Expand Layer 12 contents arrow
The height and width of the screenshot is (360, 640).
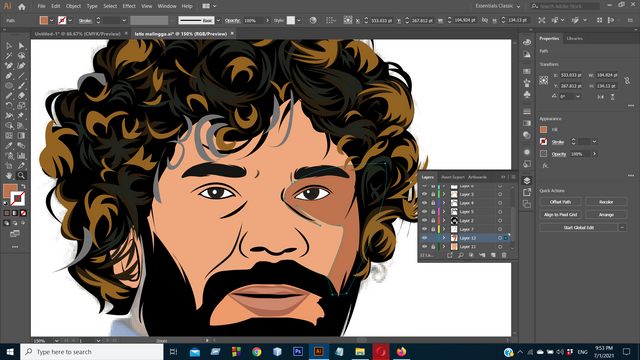coord(444,238)
